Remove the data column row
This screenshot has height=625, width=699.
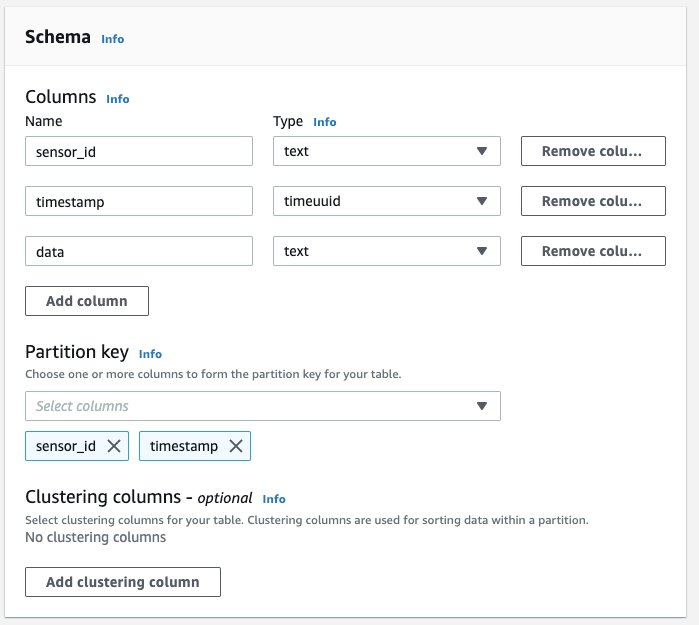tap(593, 251)
